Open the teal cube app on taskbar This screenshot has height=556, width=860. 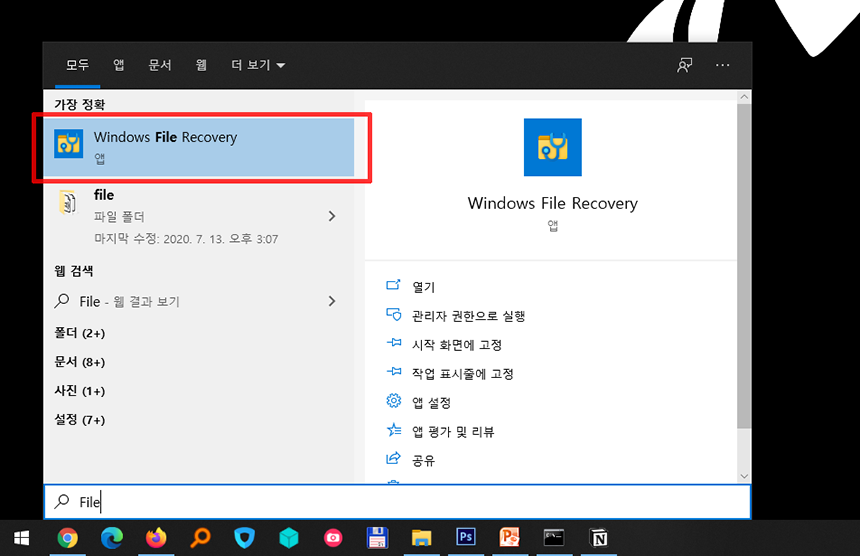pos(288,538)
